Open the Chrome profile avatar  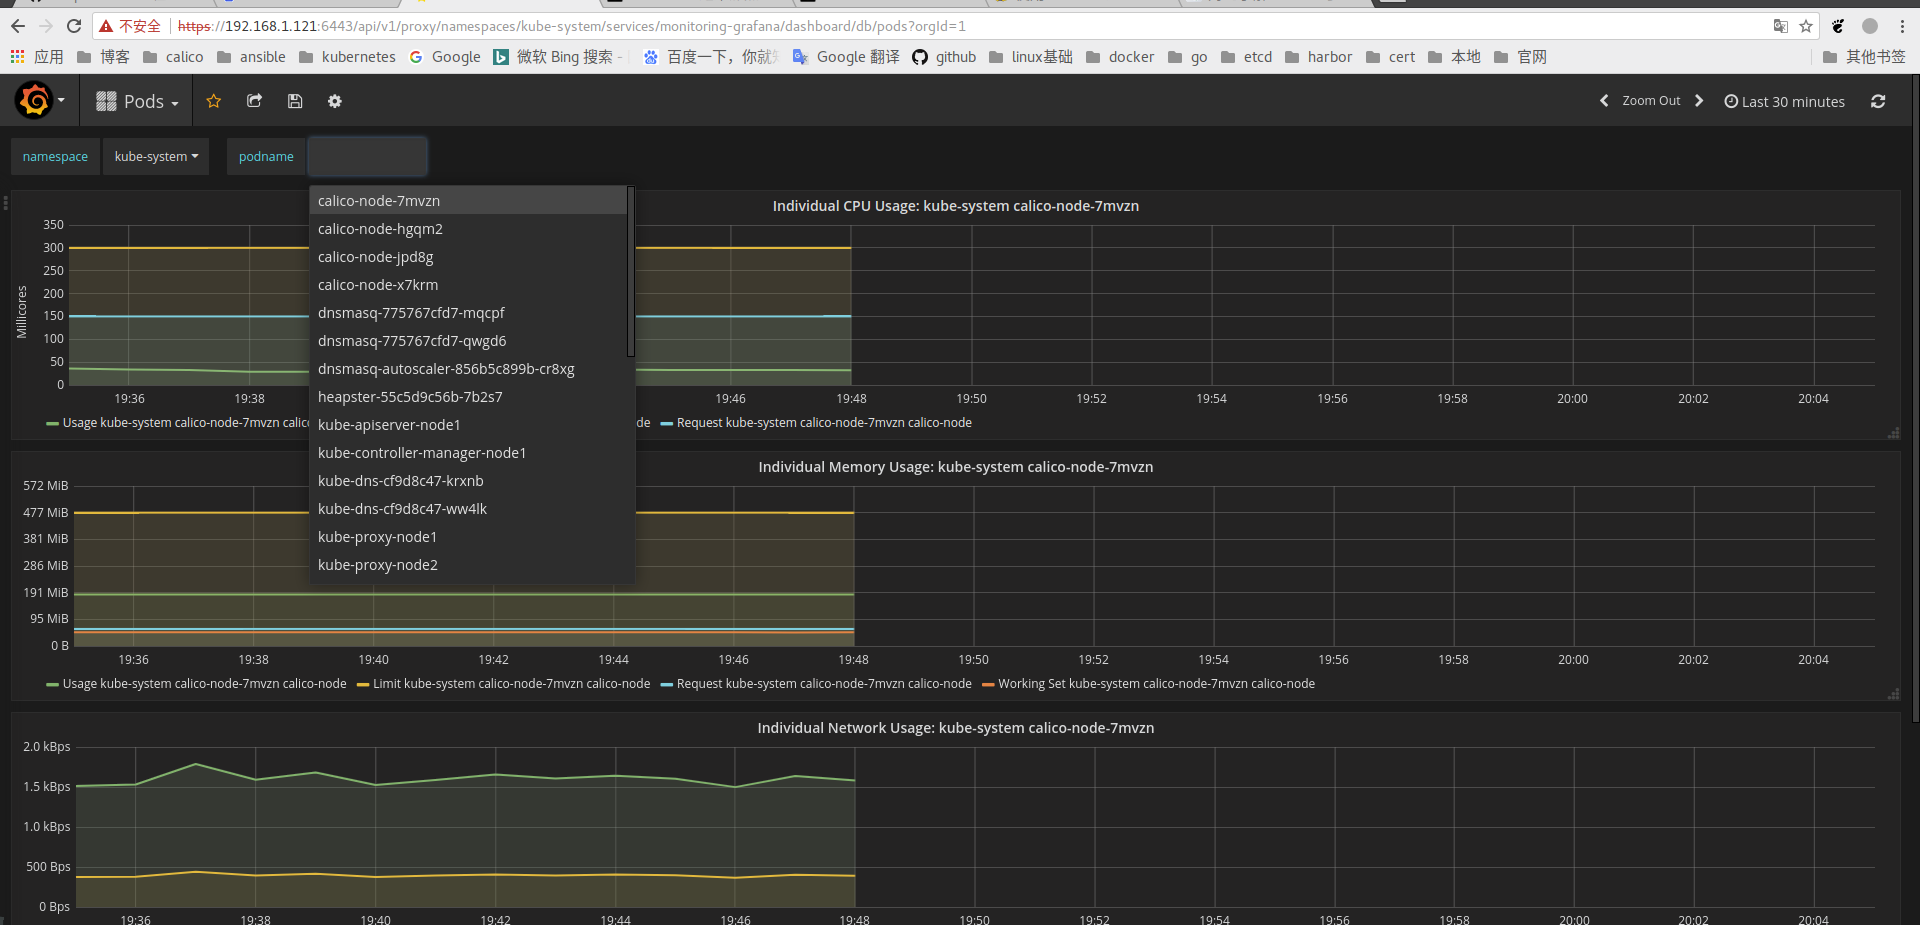pos(1870,26)
